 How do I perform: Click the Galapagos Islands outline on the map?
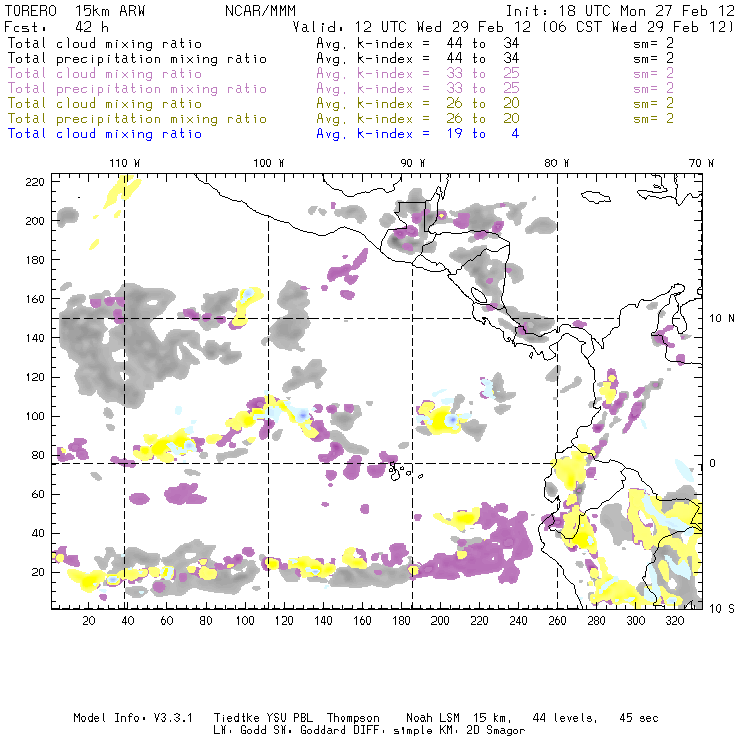tap(401, 468)
